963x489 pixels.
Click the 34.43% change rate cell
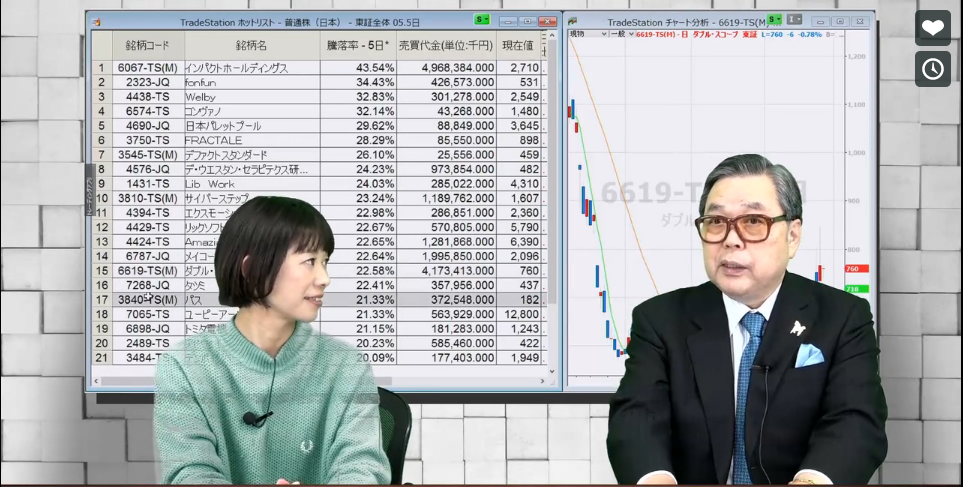click(x=358, y=82)
